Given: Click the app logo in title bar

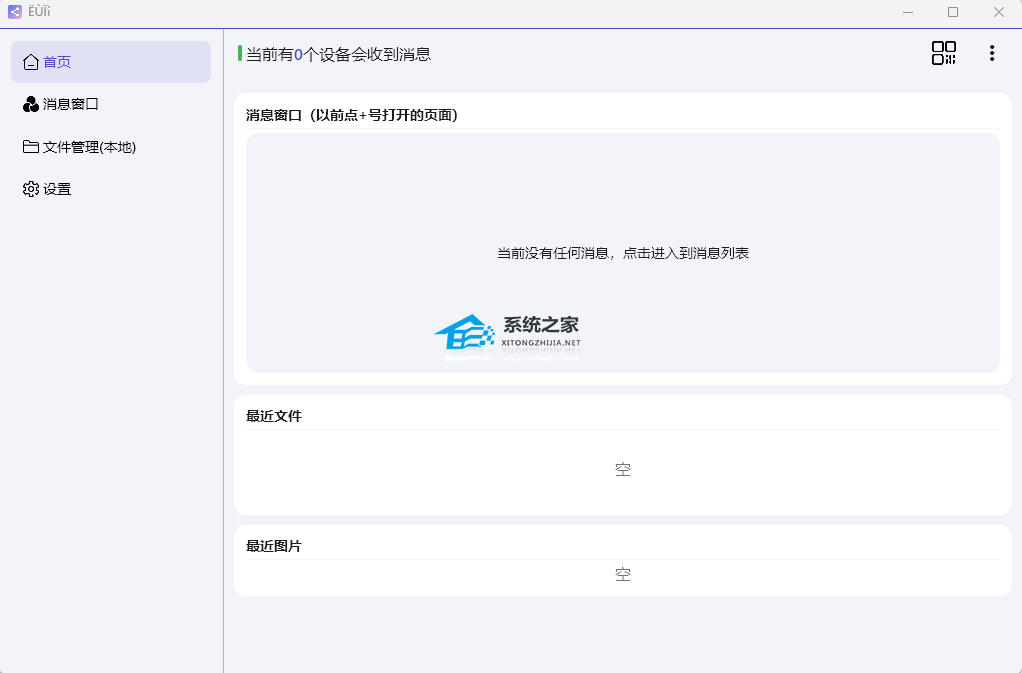Looking at the screenshot, I should (x=15, y=12).
